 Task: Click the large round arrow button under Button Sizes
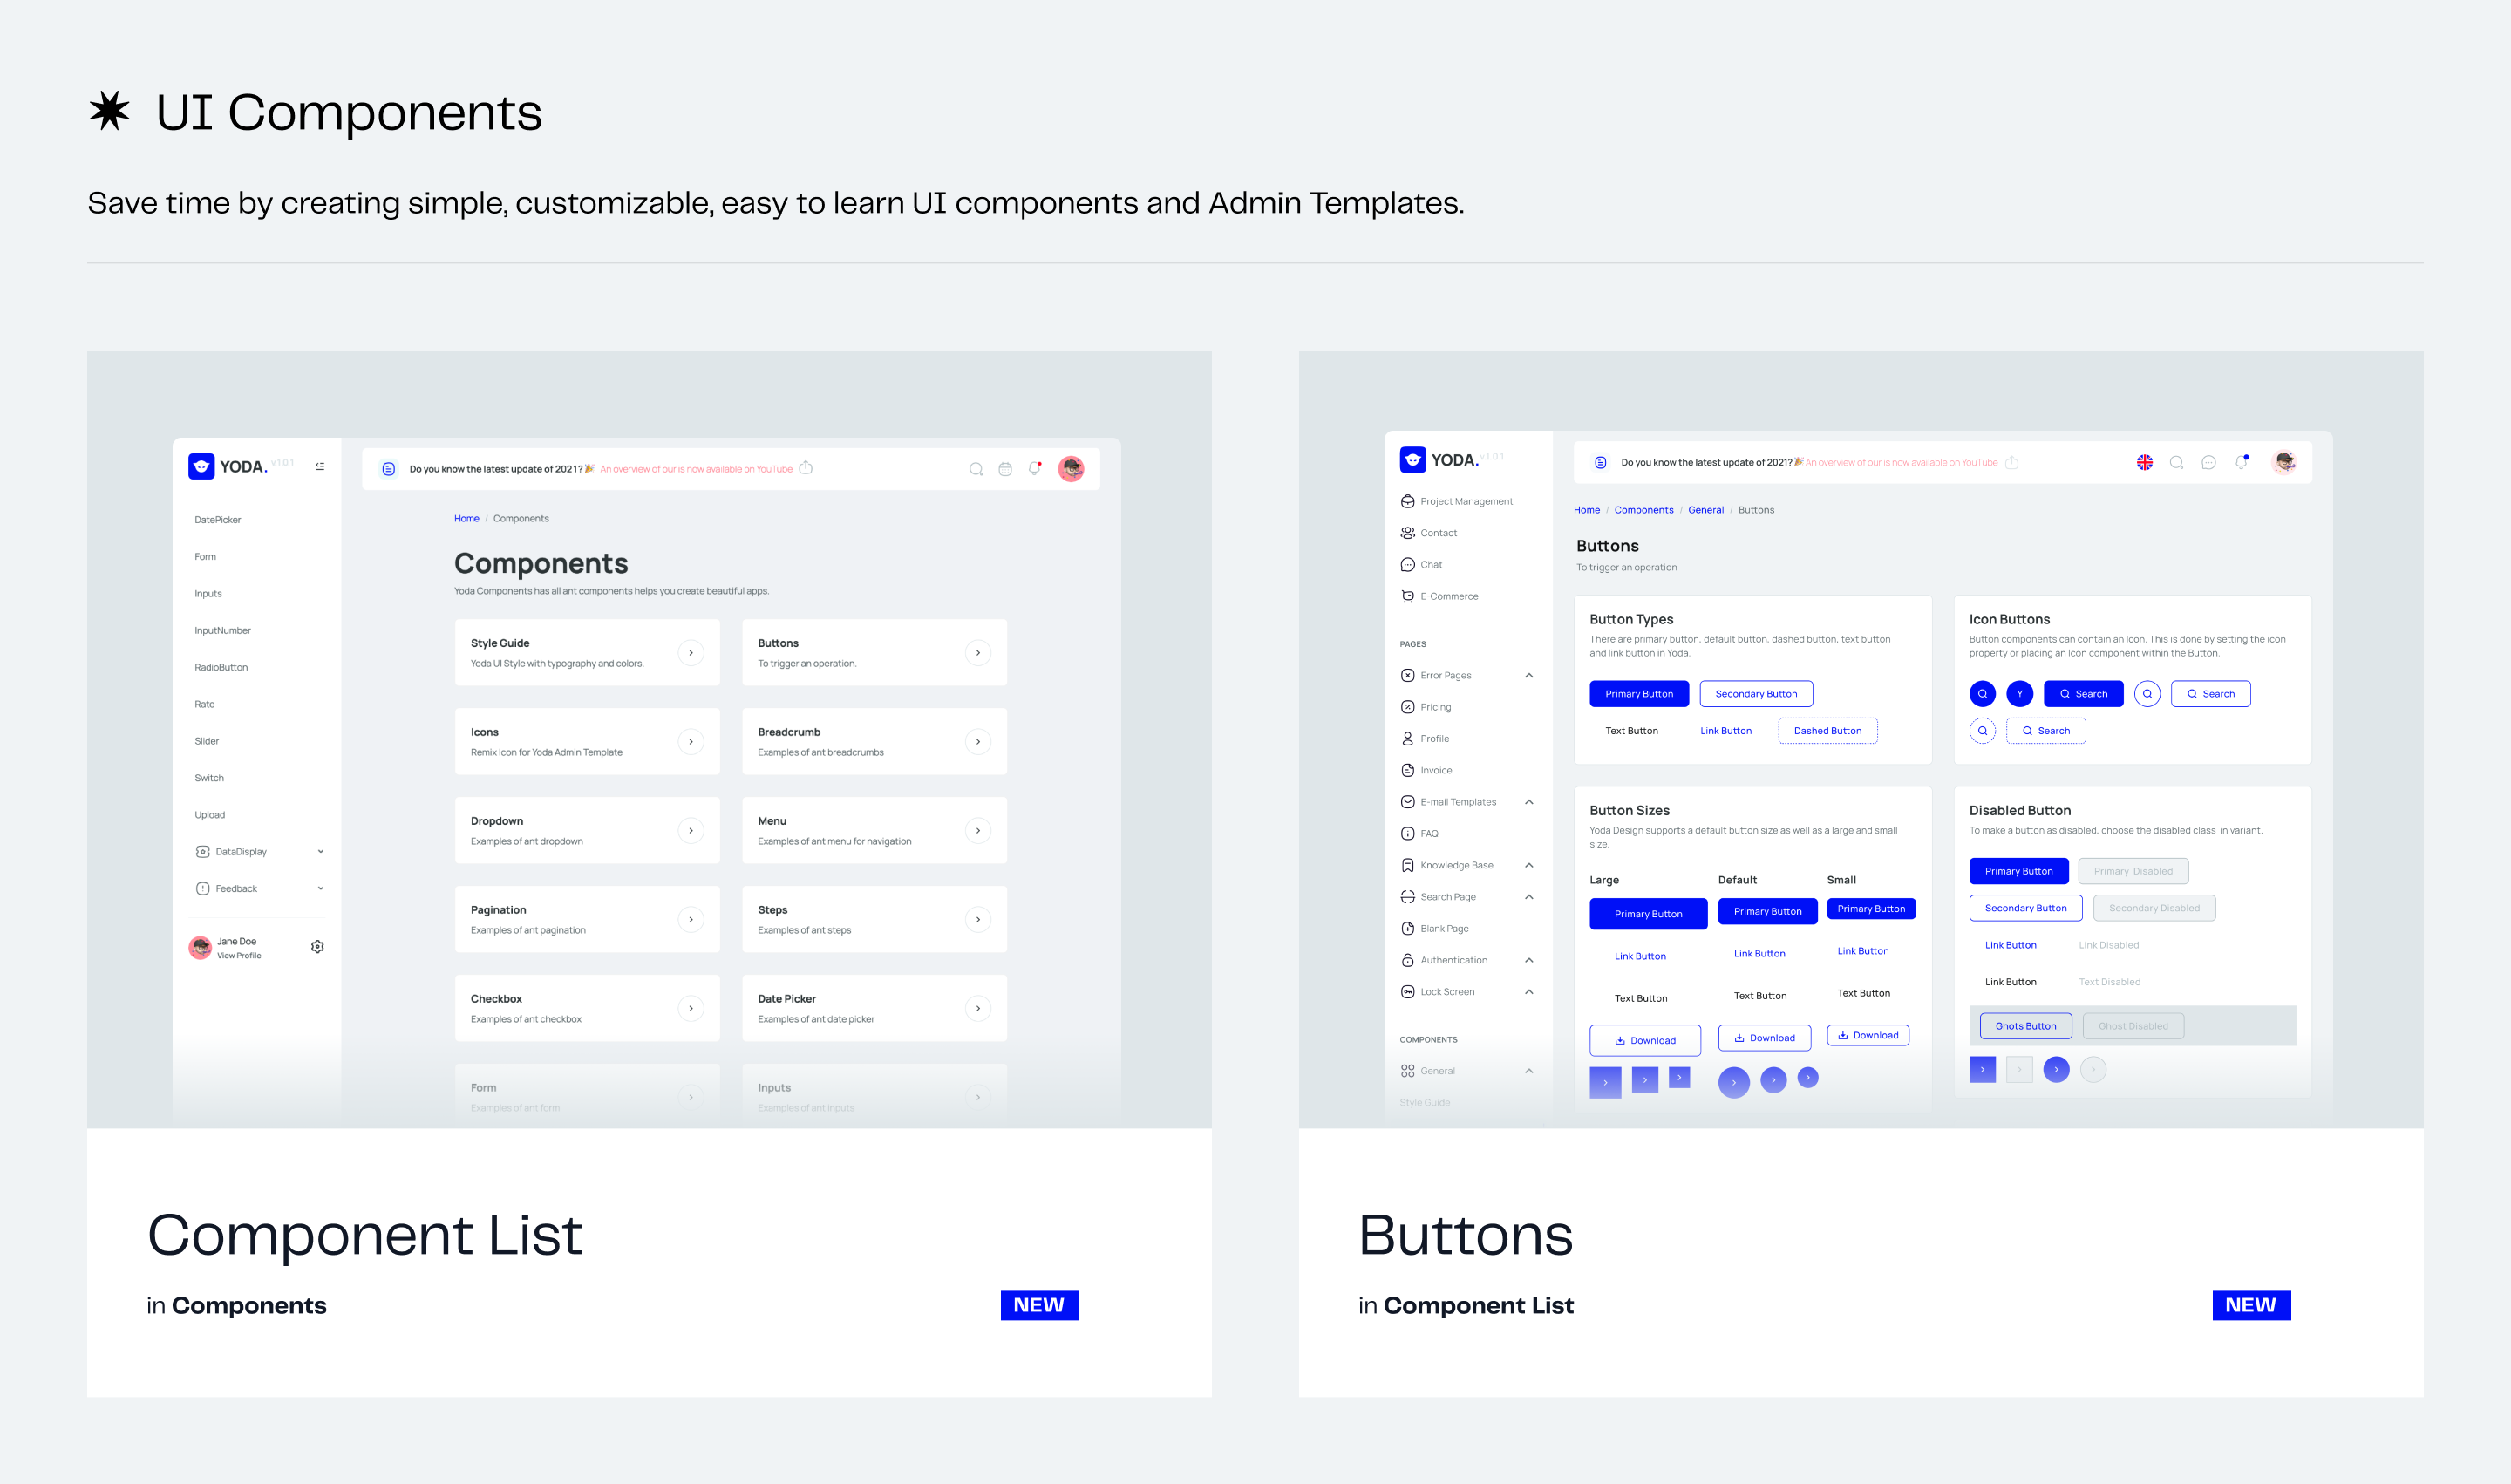click(1733, 1082)
